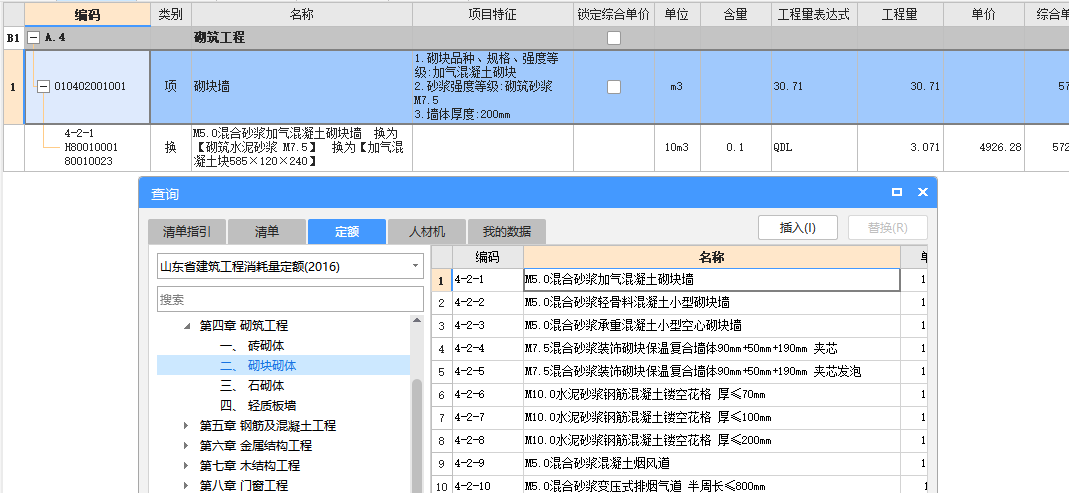Viewport: 1069px width, 493px height.
Task: Click the 10m3 unit cell
Action: (x=678, y=147)
